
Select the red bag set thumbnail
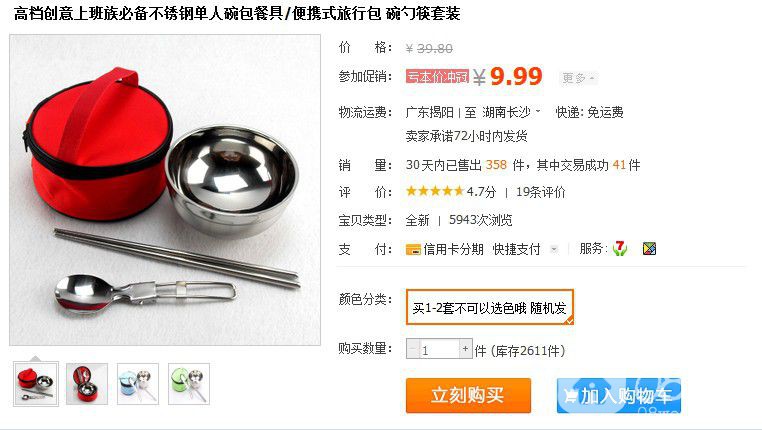pos(36,384)
